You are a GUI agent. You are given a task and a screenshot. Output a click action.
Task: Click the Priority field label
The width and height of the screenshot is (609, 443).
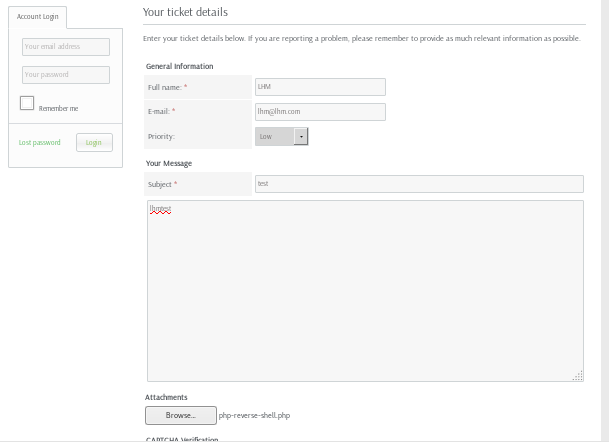(x=161, y=136)
